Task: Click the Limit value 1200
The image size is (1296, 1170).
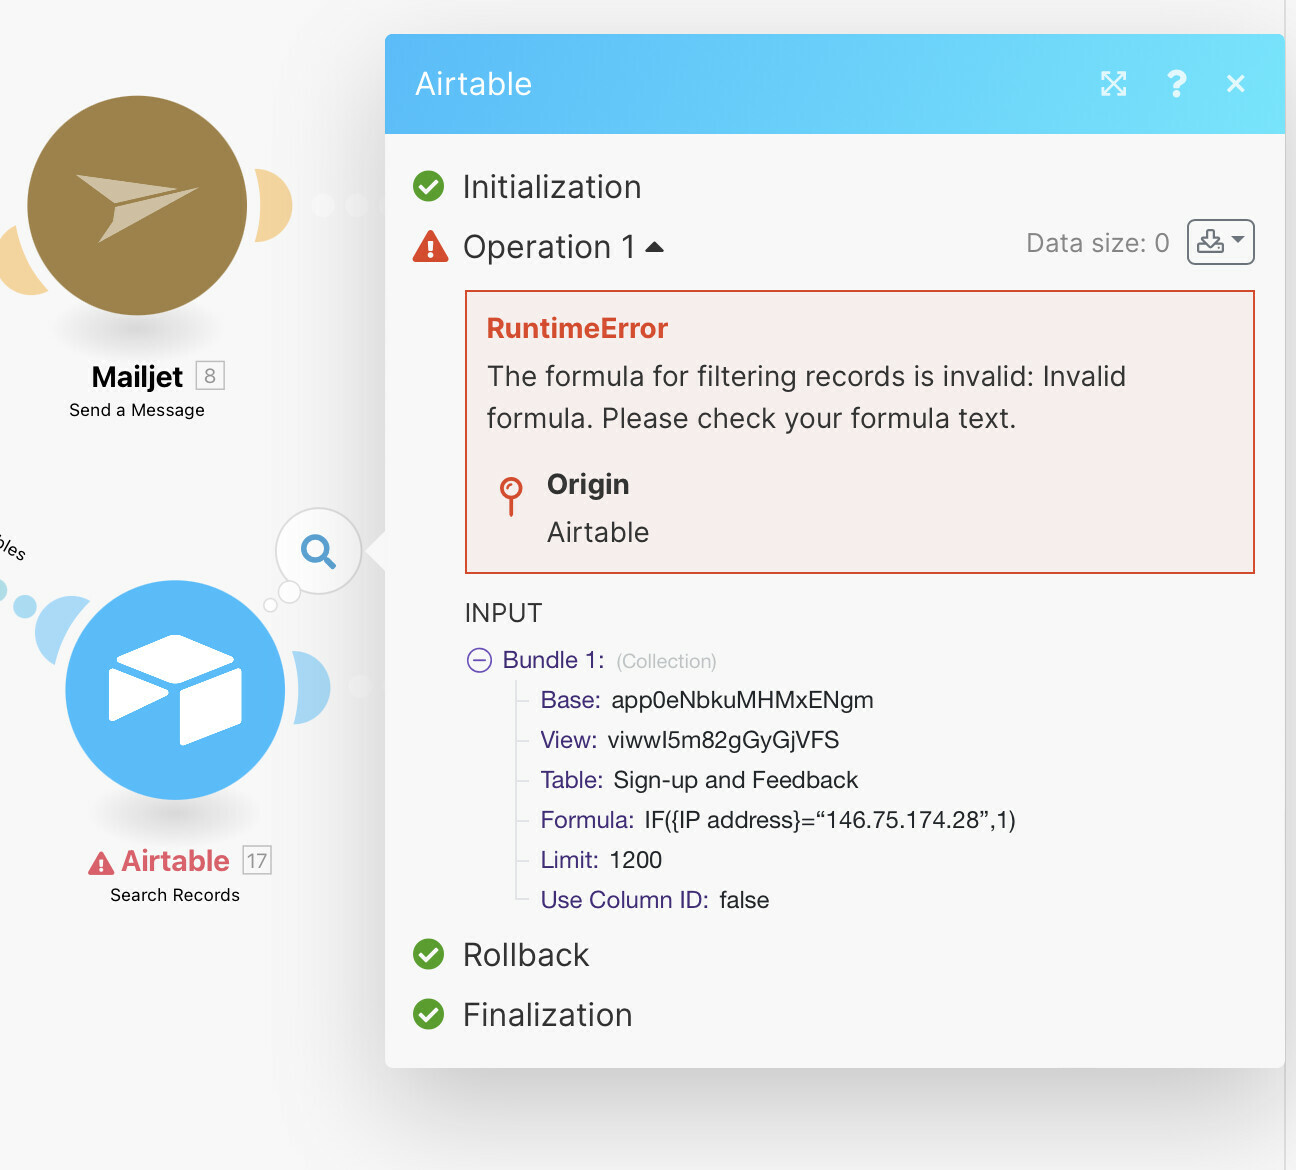Action: (x=636, y=860)
